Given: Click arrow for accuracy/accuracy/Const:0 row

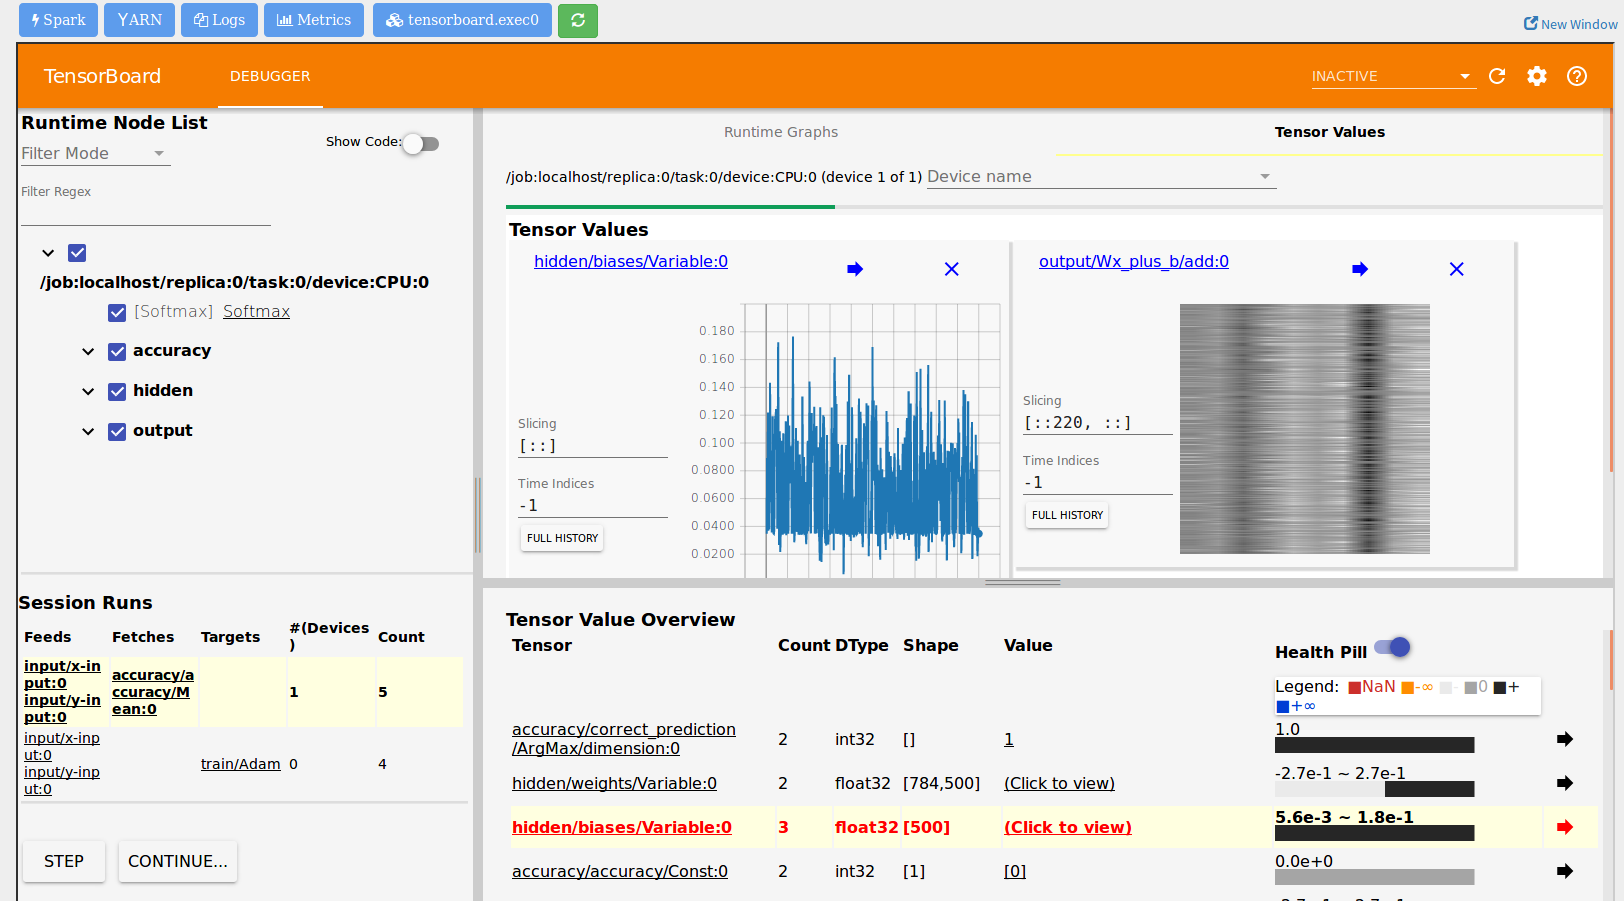Looking at the screenshot, I should click(x=1565, y=871).
